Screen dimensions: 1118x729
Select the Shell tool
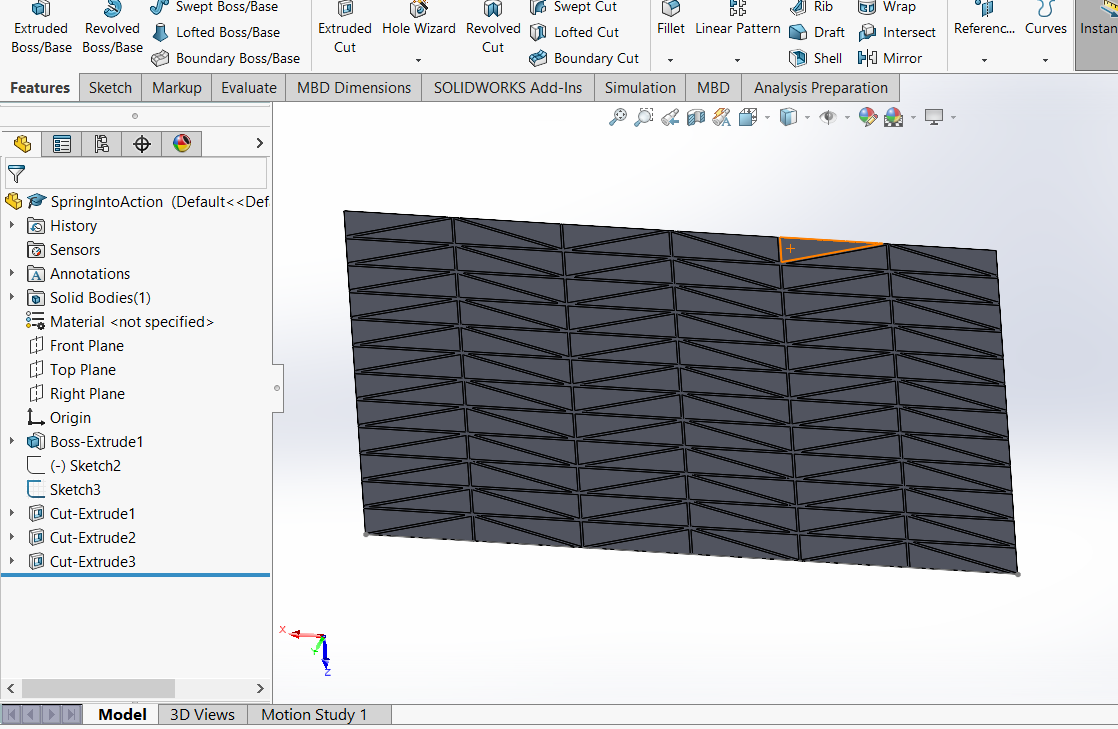816,58
